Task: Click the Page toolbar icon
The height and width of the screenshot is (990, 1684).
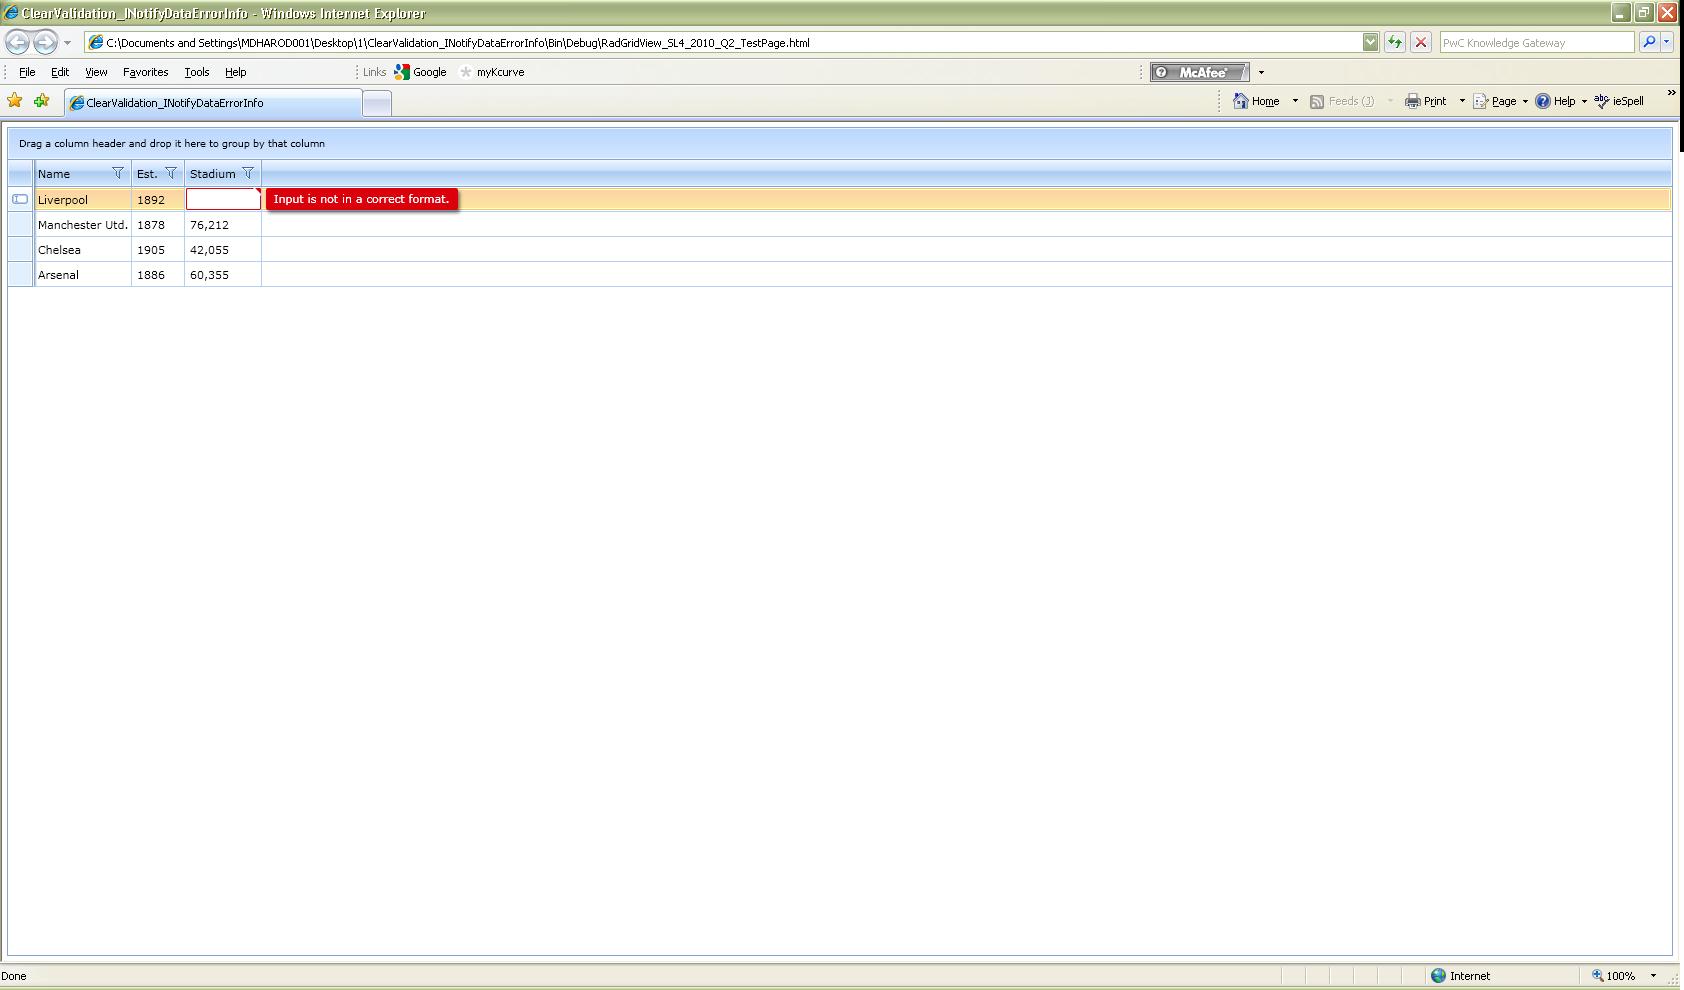Action: [x=1481, y=101]
